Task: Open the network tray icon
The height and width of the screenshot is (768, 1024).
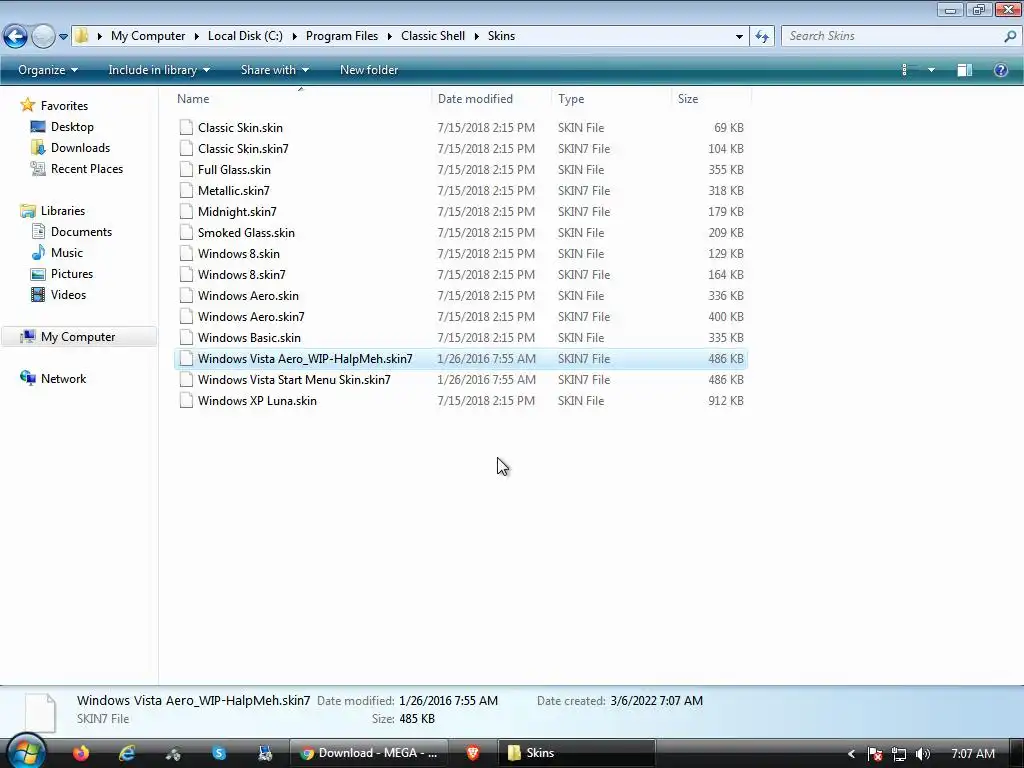Action: 899,754
